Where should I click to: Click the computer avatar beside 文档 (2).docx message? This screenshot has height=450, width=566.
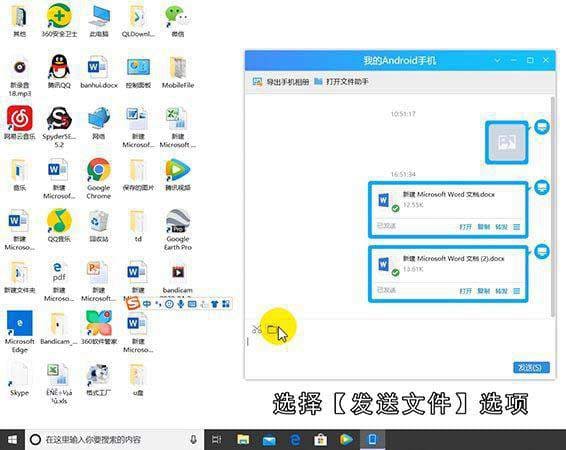[x=542, y=252]
